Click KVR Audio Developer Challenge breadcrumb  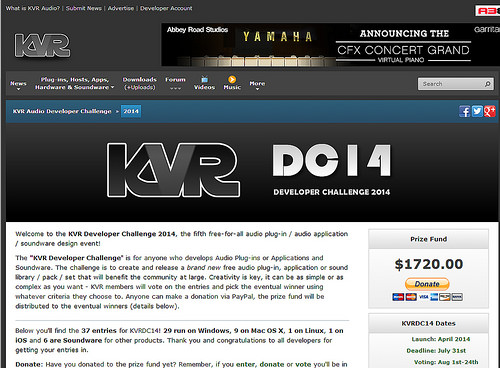tap(62, 111)
